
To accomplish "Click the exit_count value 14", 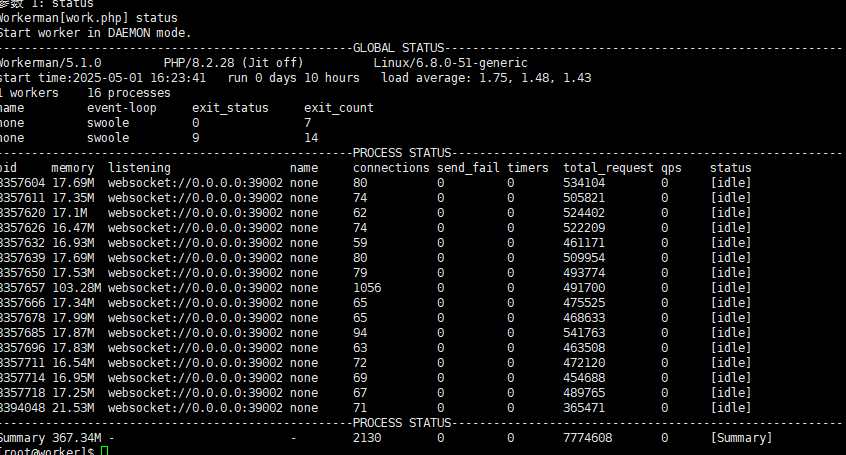I will [x=311, y=138].
